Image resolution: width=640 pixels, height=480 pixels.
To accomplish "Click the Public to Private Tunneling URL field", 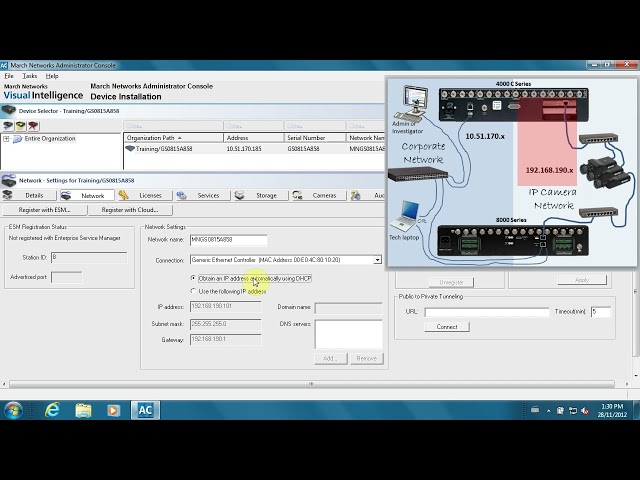I will click(487, 312).
